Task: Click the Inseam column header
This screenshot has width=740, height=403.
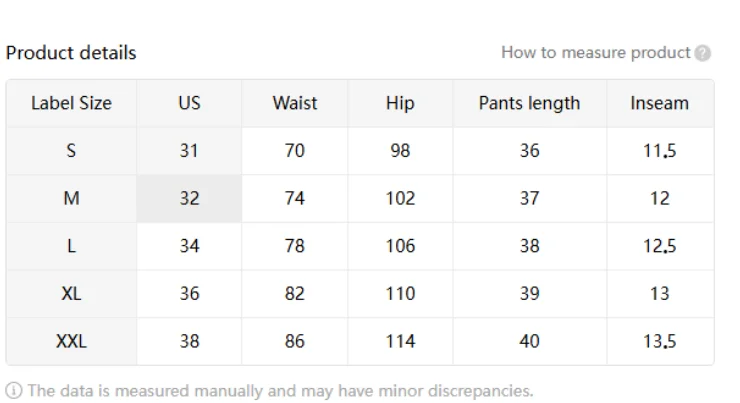Action: tap(659, 103)
